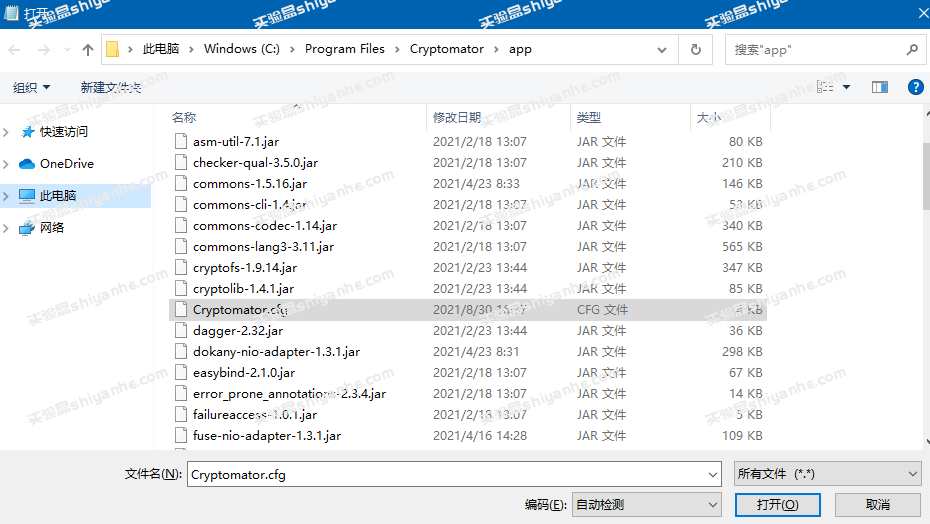This screenshot has width=930, height=524.
Task: Select file fuse-nio-adapter-1.3.1.jar
Action: tap(266, 436)
